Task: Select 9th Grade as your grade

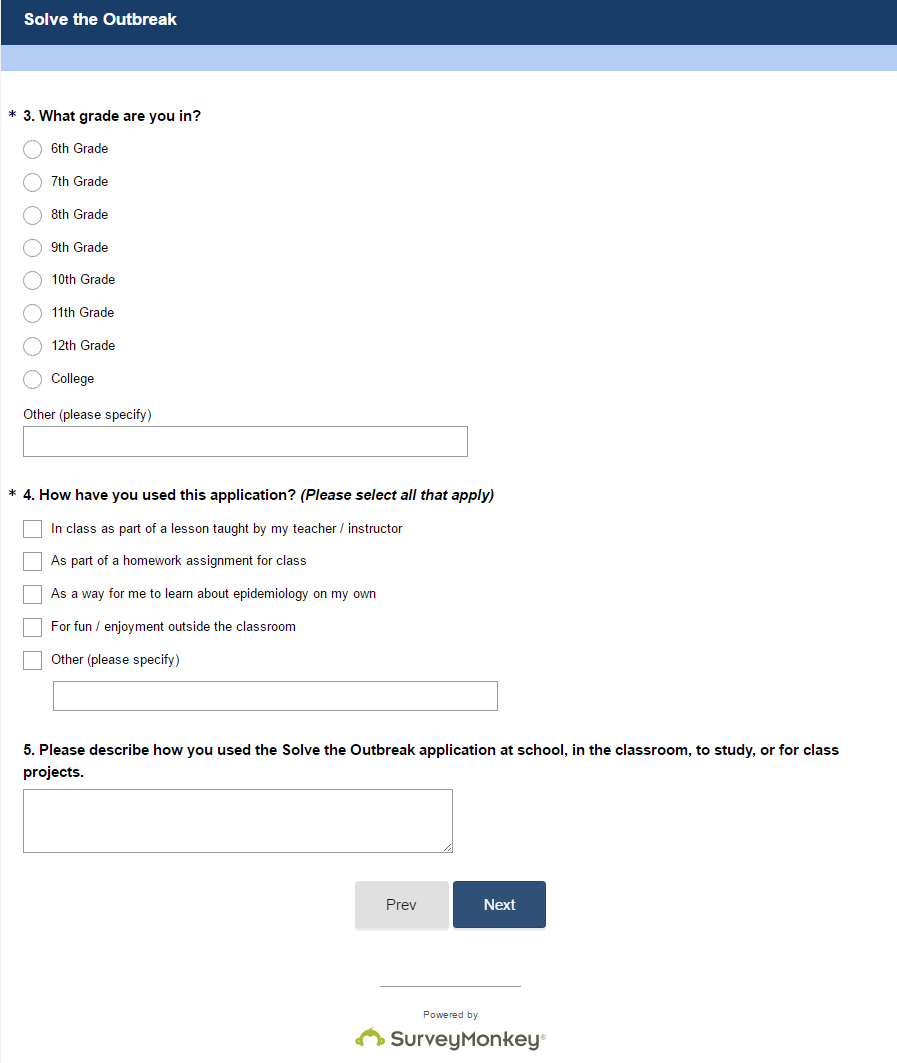Action: click(x=33, y=248)
